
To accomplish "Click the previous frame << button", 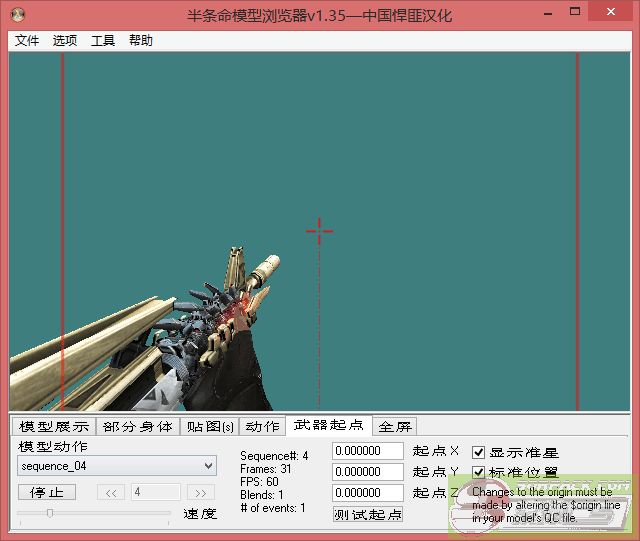I will [111, 492].
